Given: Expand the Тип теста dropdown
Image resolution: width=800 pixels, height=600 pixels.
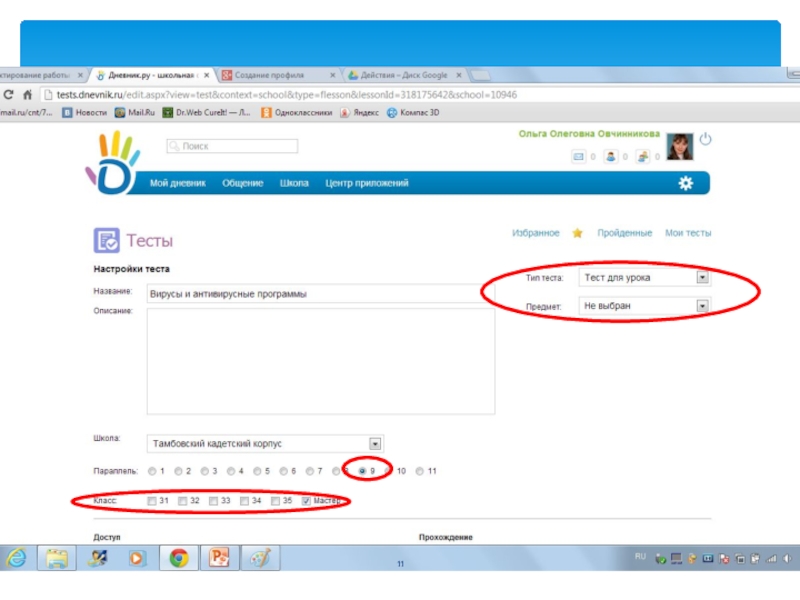Looking at the screenshot, I should point(703,278).
